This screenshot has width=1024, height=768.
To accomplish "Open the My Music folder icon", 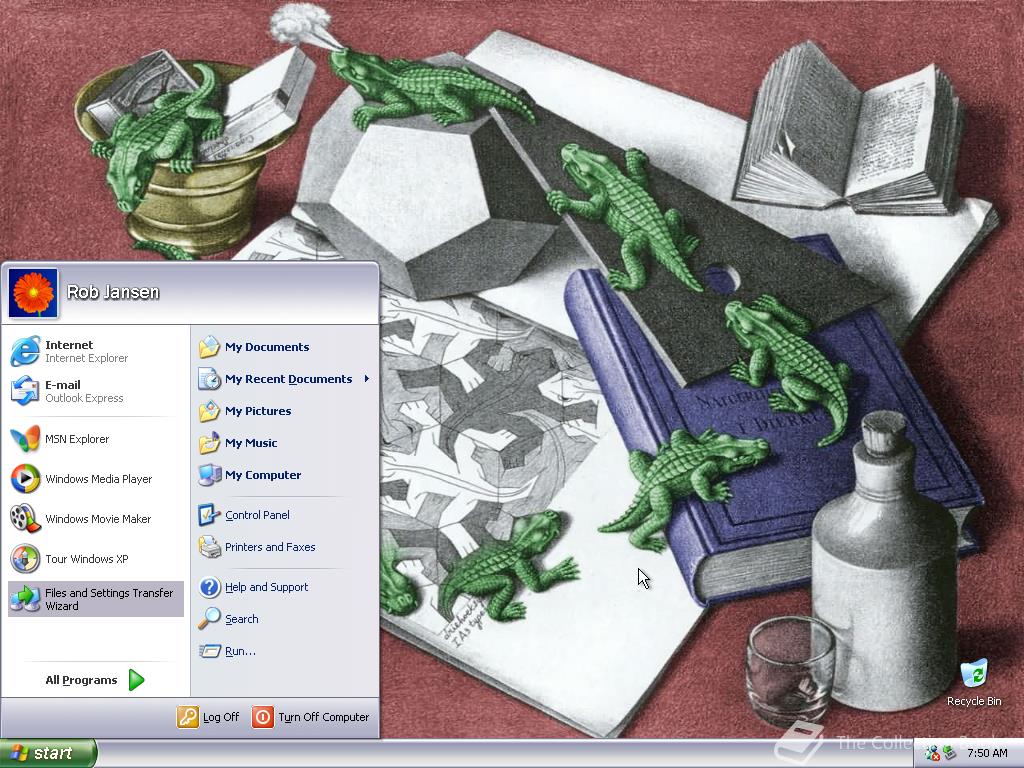I will (x=210, y=443).
